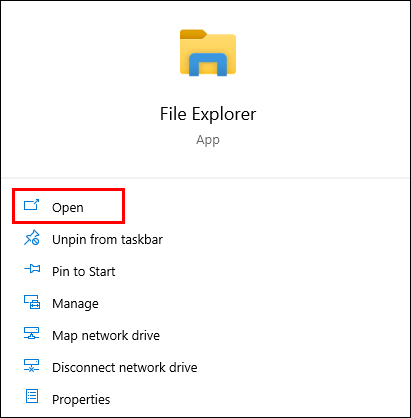
Task: Open the Properties text entry
Action: tap(81, 399)
